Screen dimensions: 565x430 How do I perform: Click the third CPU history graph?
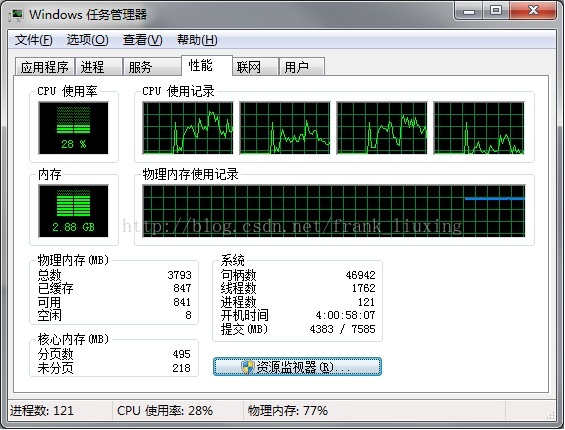coord(382,128)
